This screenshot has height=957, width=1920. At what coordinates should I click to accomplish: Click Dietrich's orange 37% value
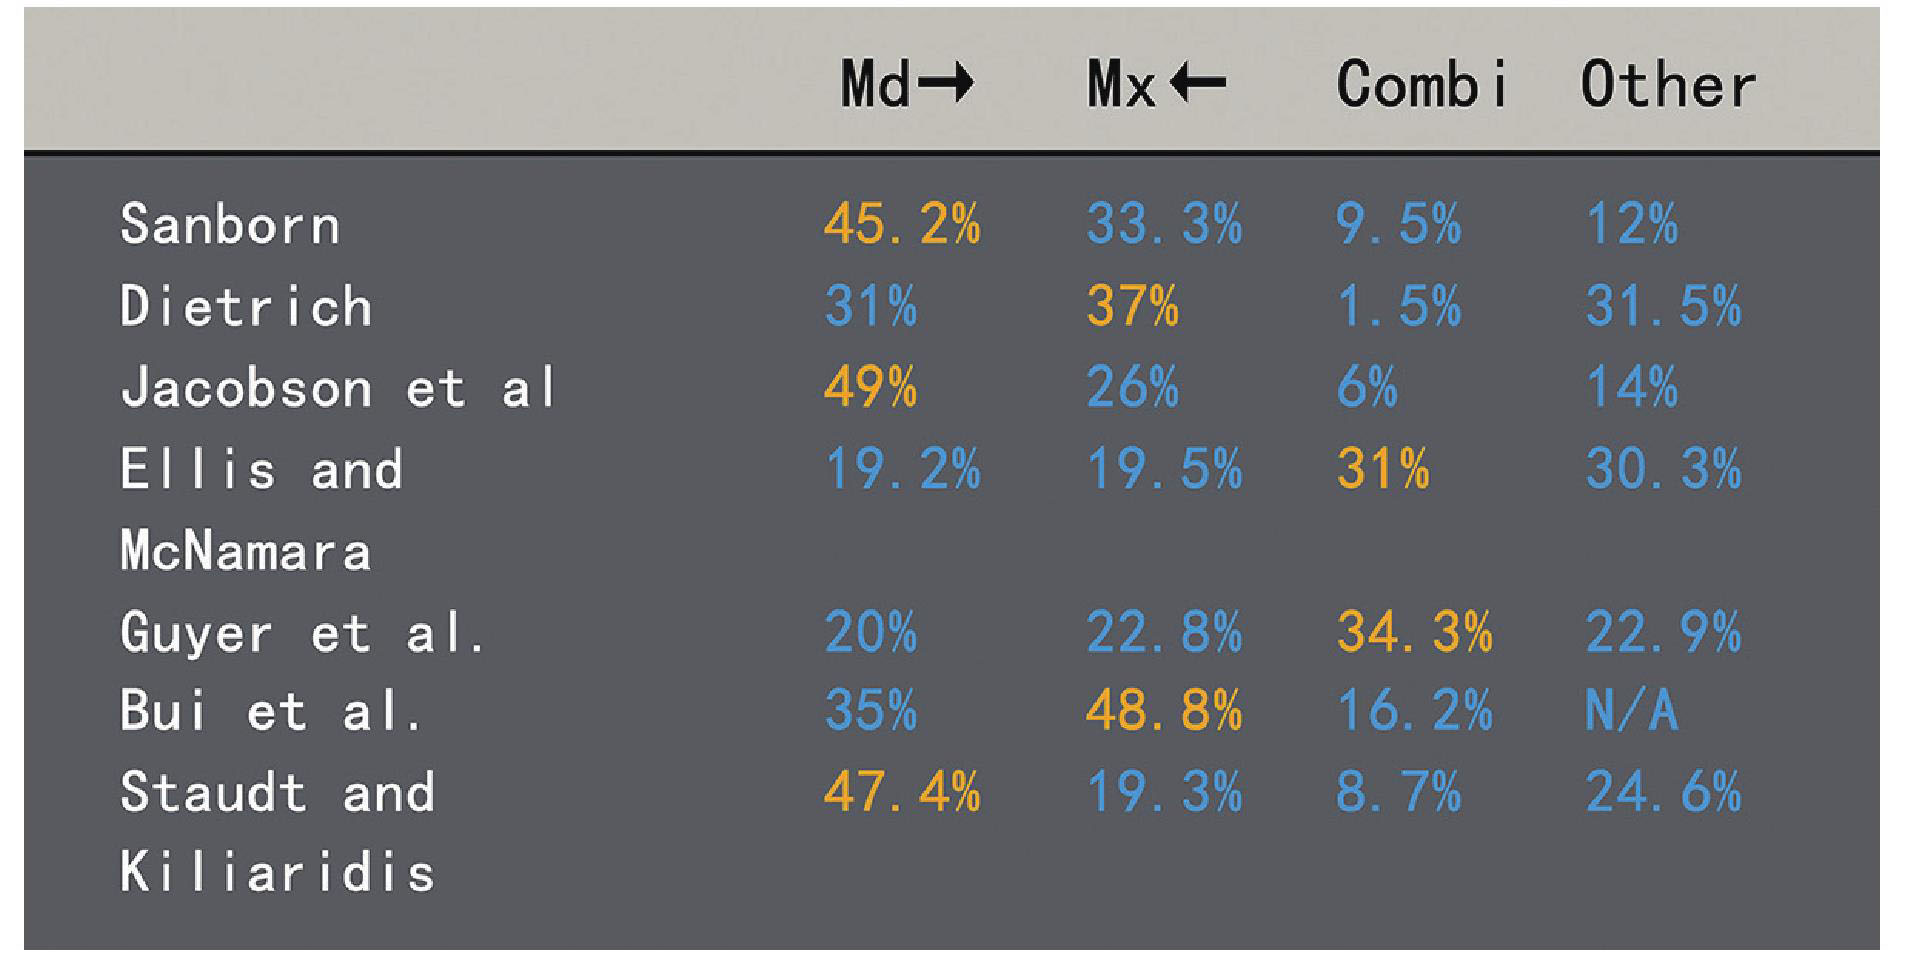pos(1133,305)
